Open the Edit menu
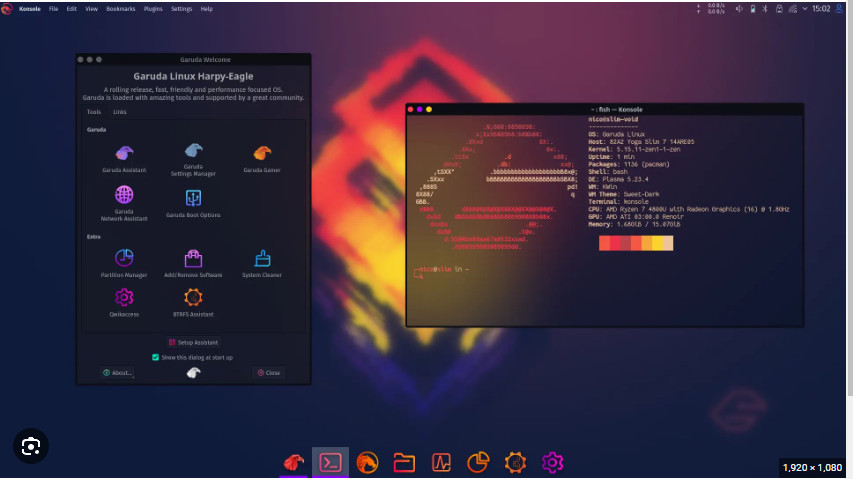Screen dimensions: 853x479 tap(71, 9)
